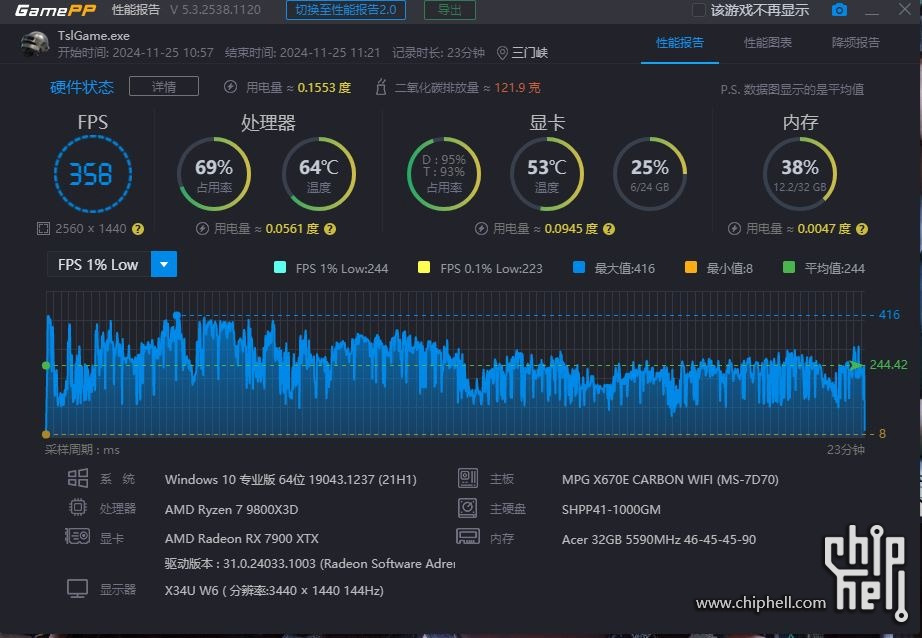Click the cyan FPS 1% Low legend swatch
Screen dimensions: 922x638
click(x=280, y=268)
